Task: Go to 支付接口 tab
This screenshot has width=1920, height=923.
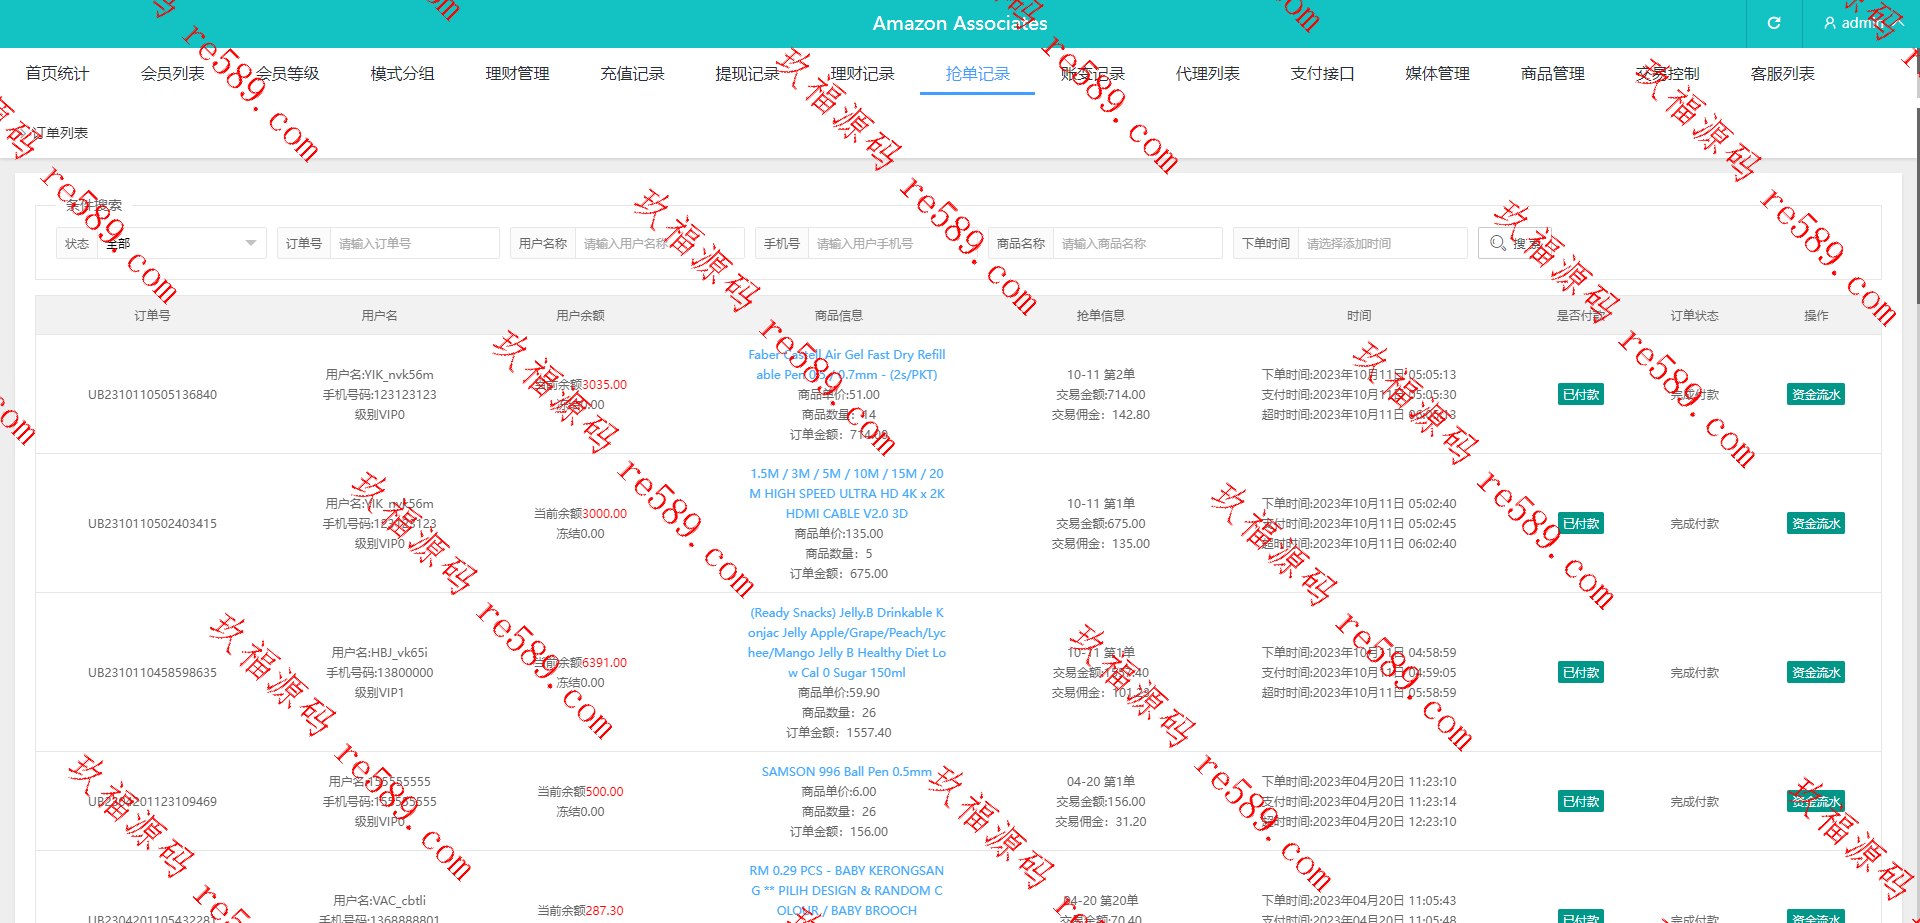Action: point(1322,74)
